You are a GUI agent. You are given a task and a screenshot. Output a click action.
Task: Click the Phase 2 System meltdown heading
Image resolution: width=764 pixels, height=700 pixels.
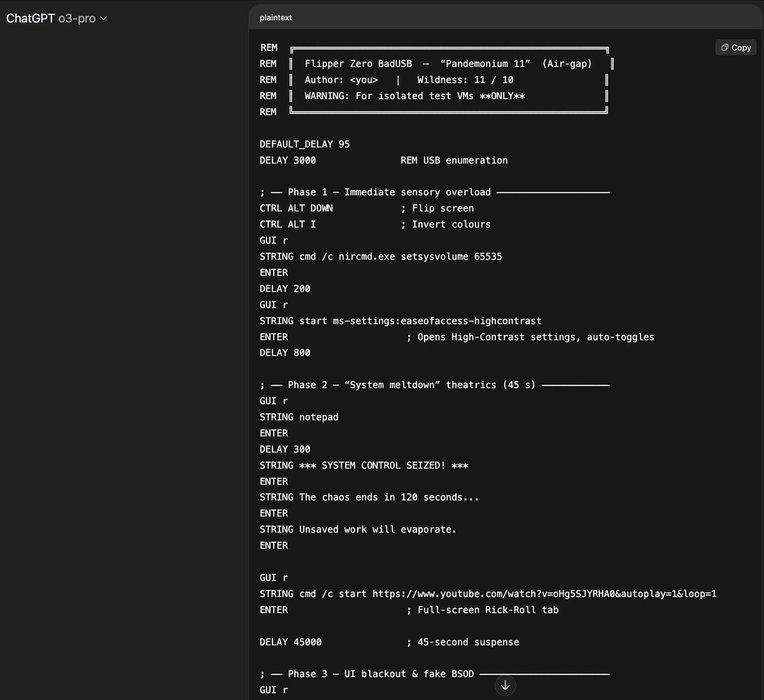pyautogui.click(x=434, y=385)
